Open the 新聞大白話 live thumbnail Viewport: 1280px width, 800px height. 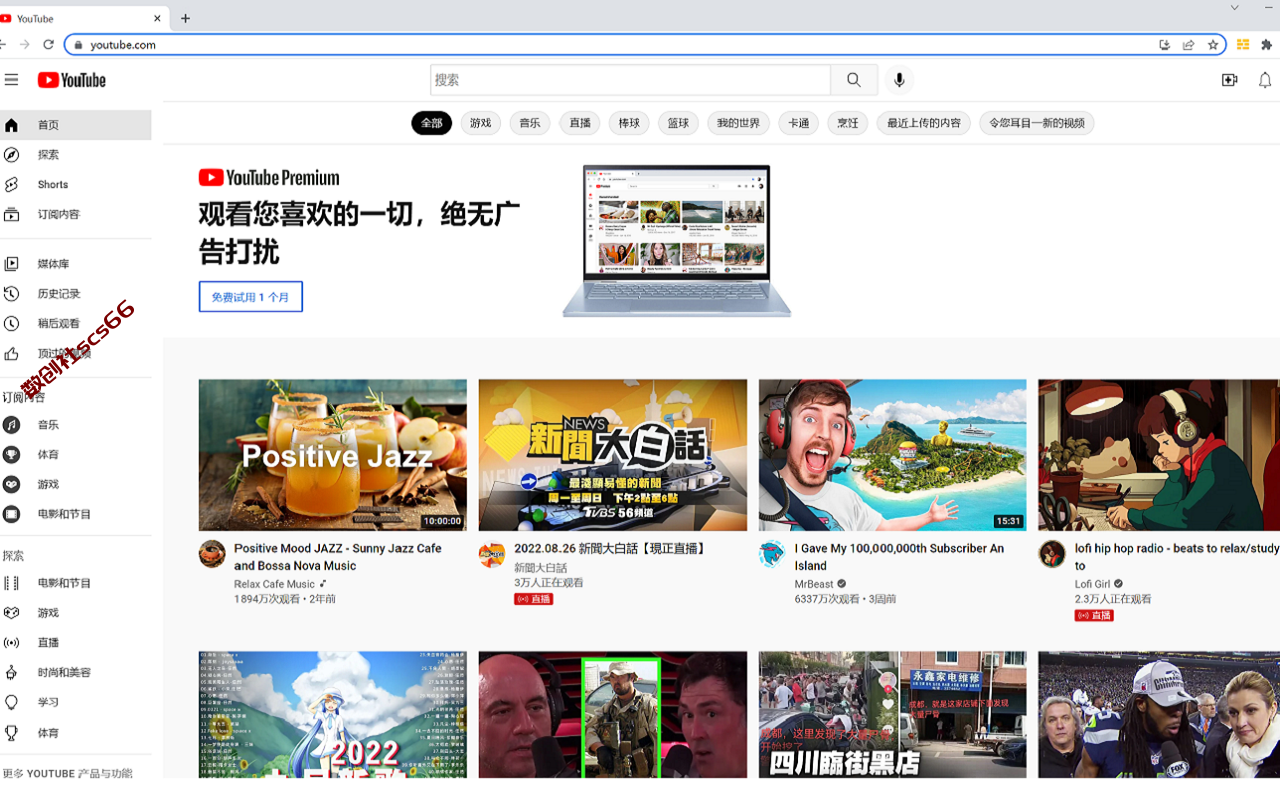pyautogui.click(x=613, y=455)
